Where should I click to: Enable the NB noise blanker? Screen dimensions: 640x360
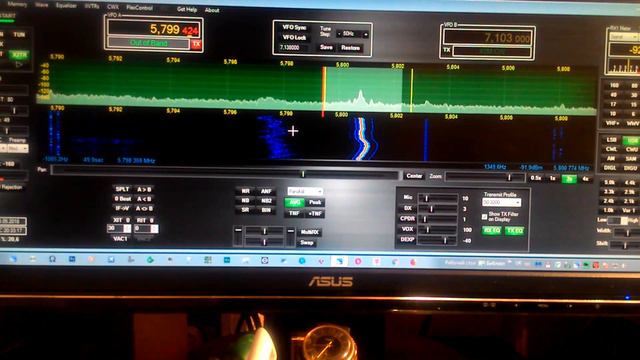tap(245, 200)
